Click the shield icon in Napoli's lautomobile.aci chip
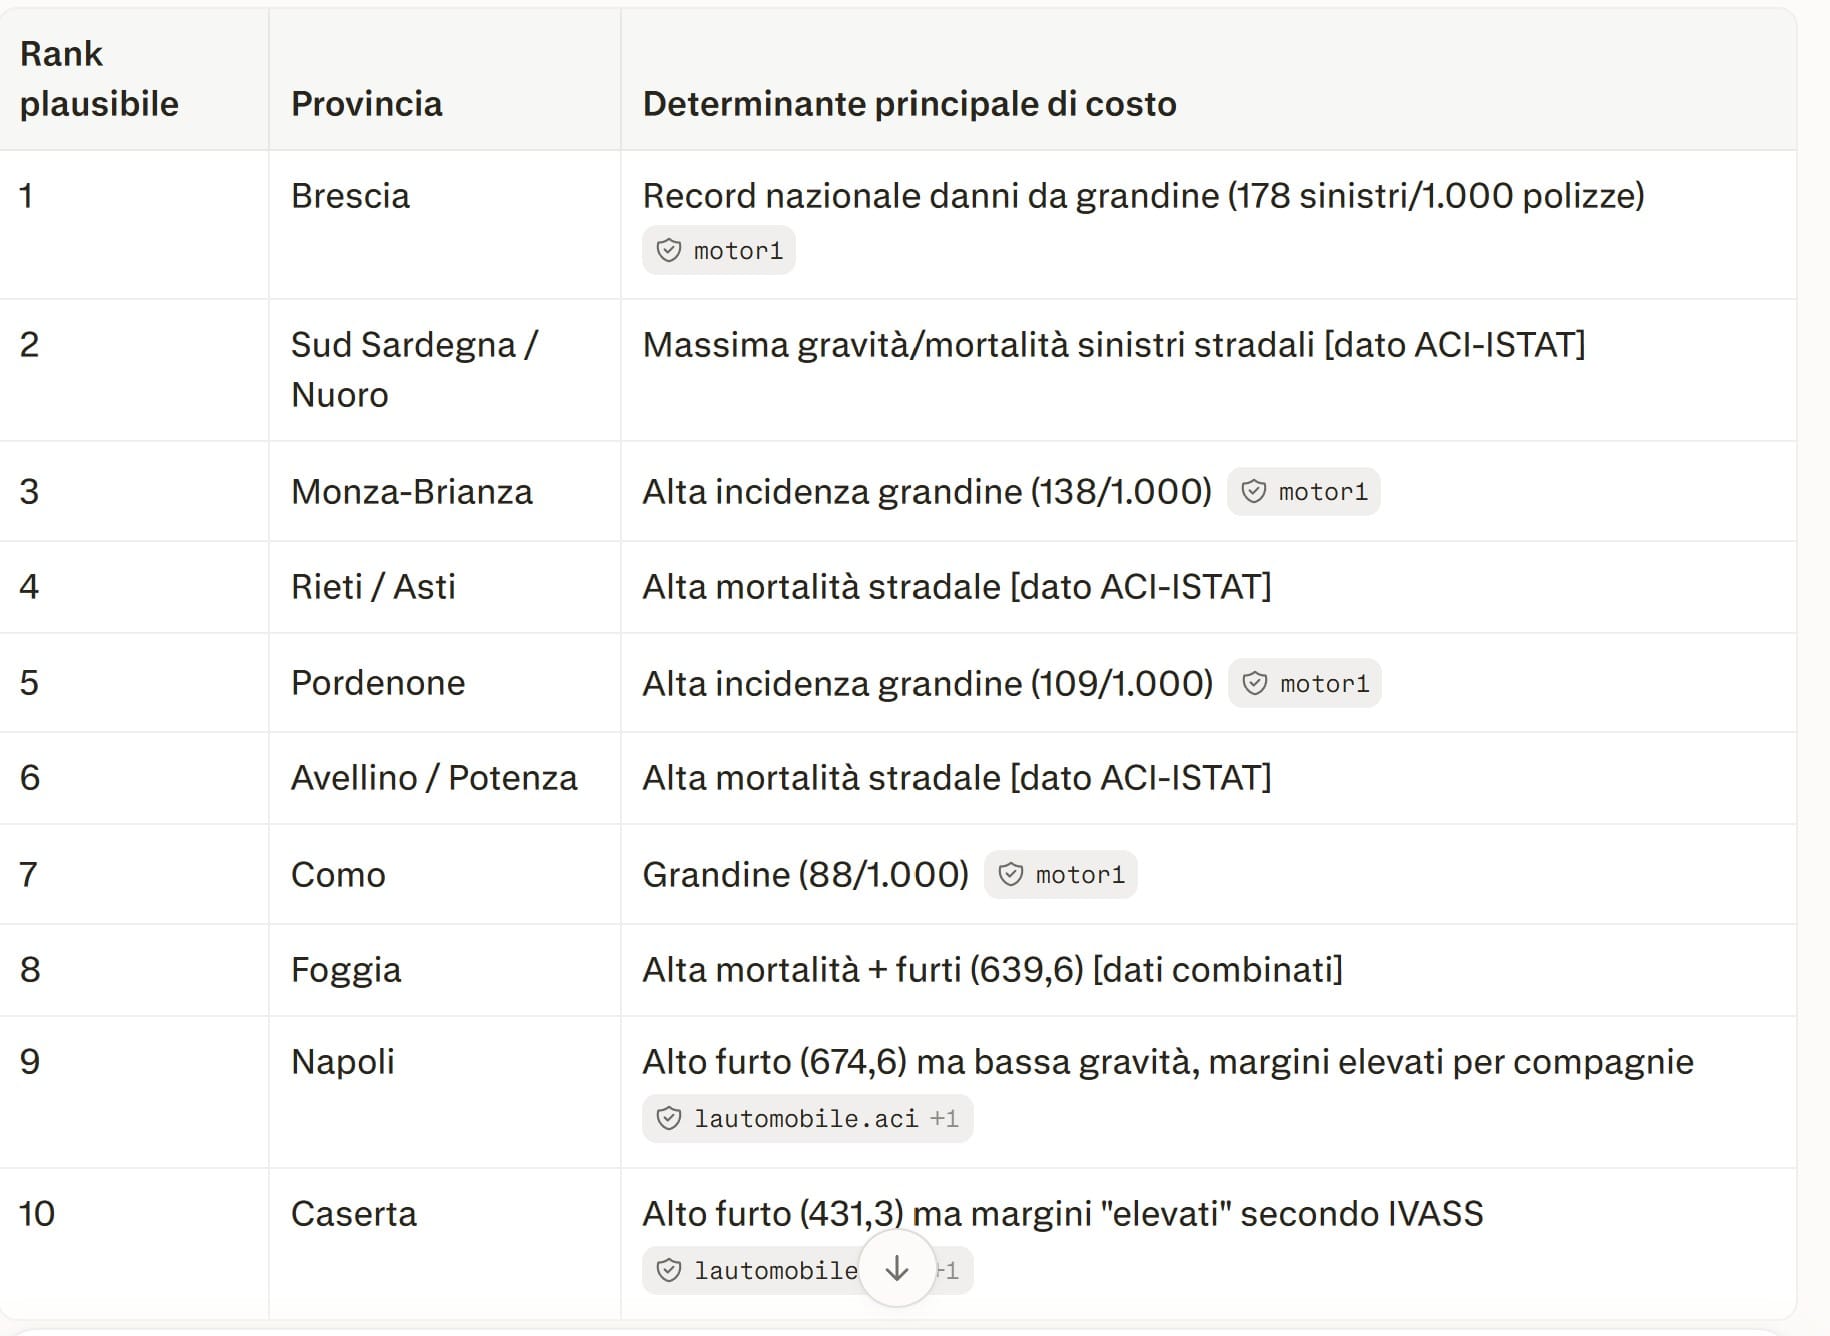Viewport: 1830px width, 1336px height. (x=669, y=1118)
